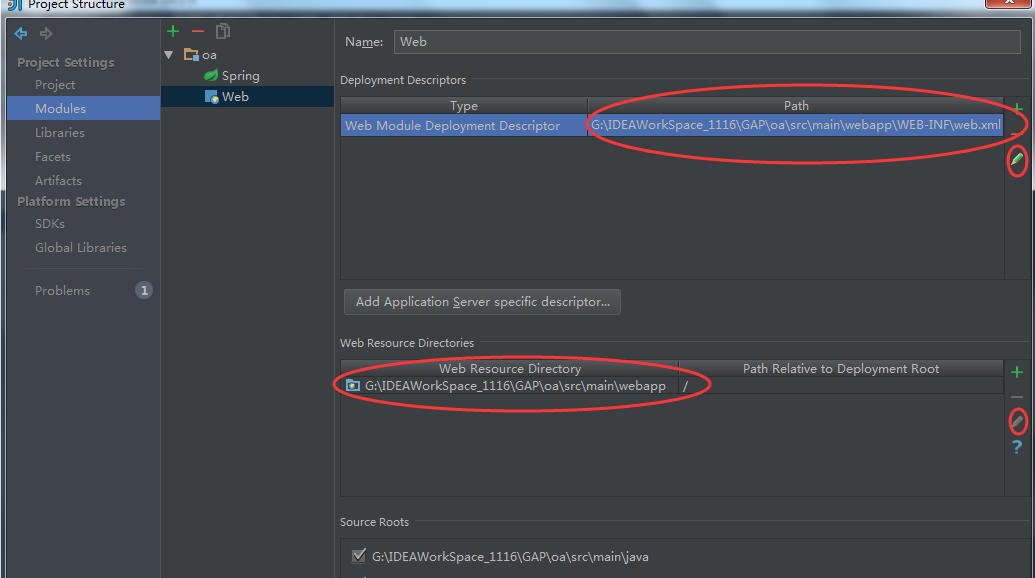
Task: Click the web resource folder icon
Action: (353, 386)
